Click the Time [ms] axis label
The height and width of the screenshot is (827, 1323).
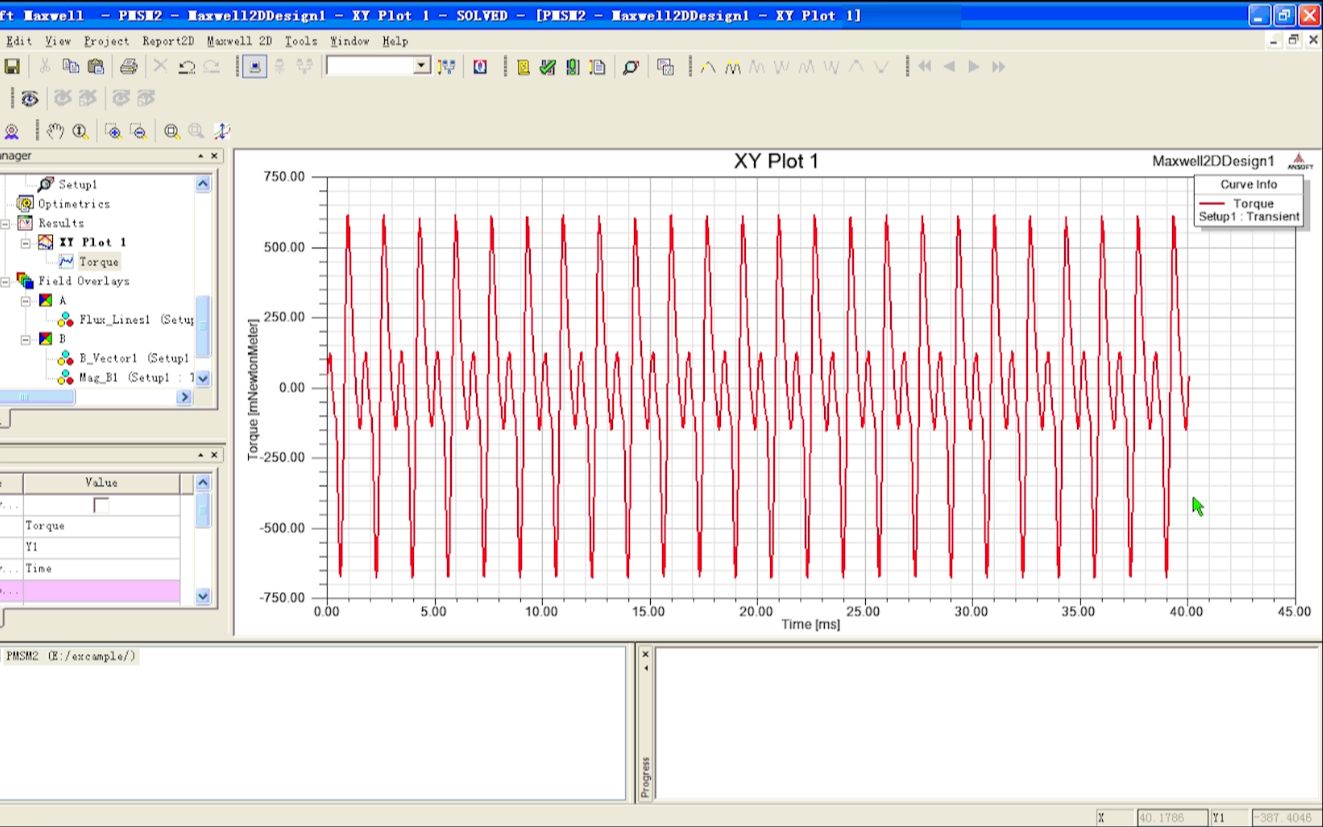[811, 624]
